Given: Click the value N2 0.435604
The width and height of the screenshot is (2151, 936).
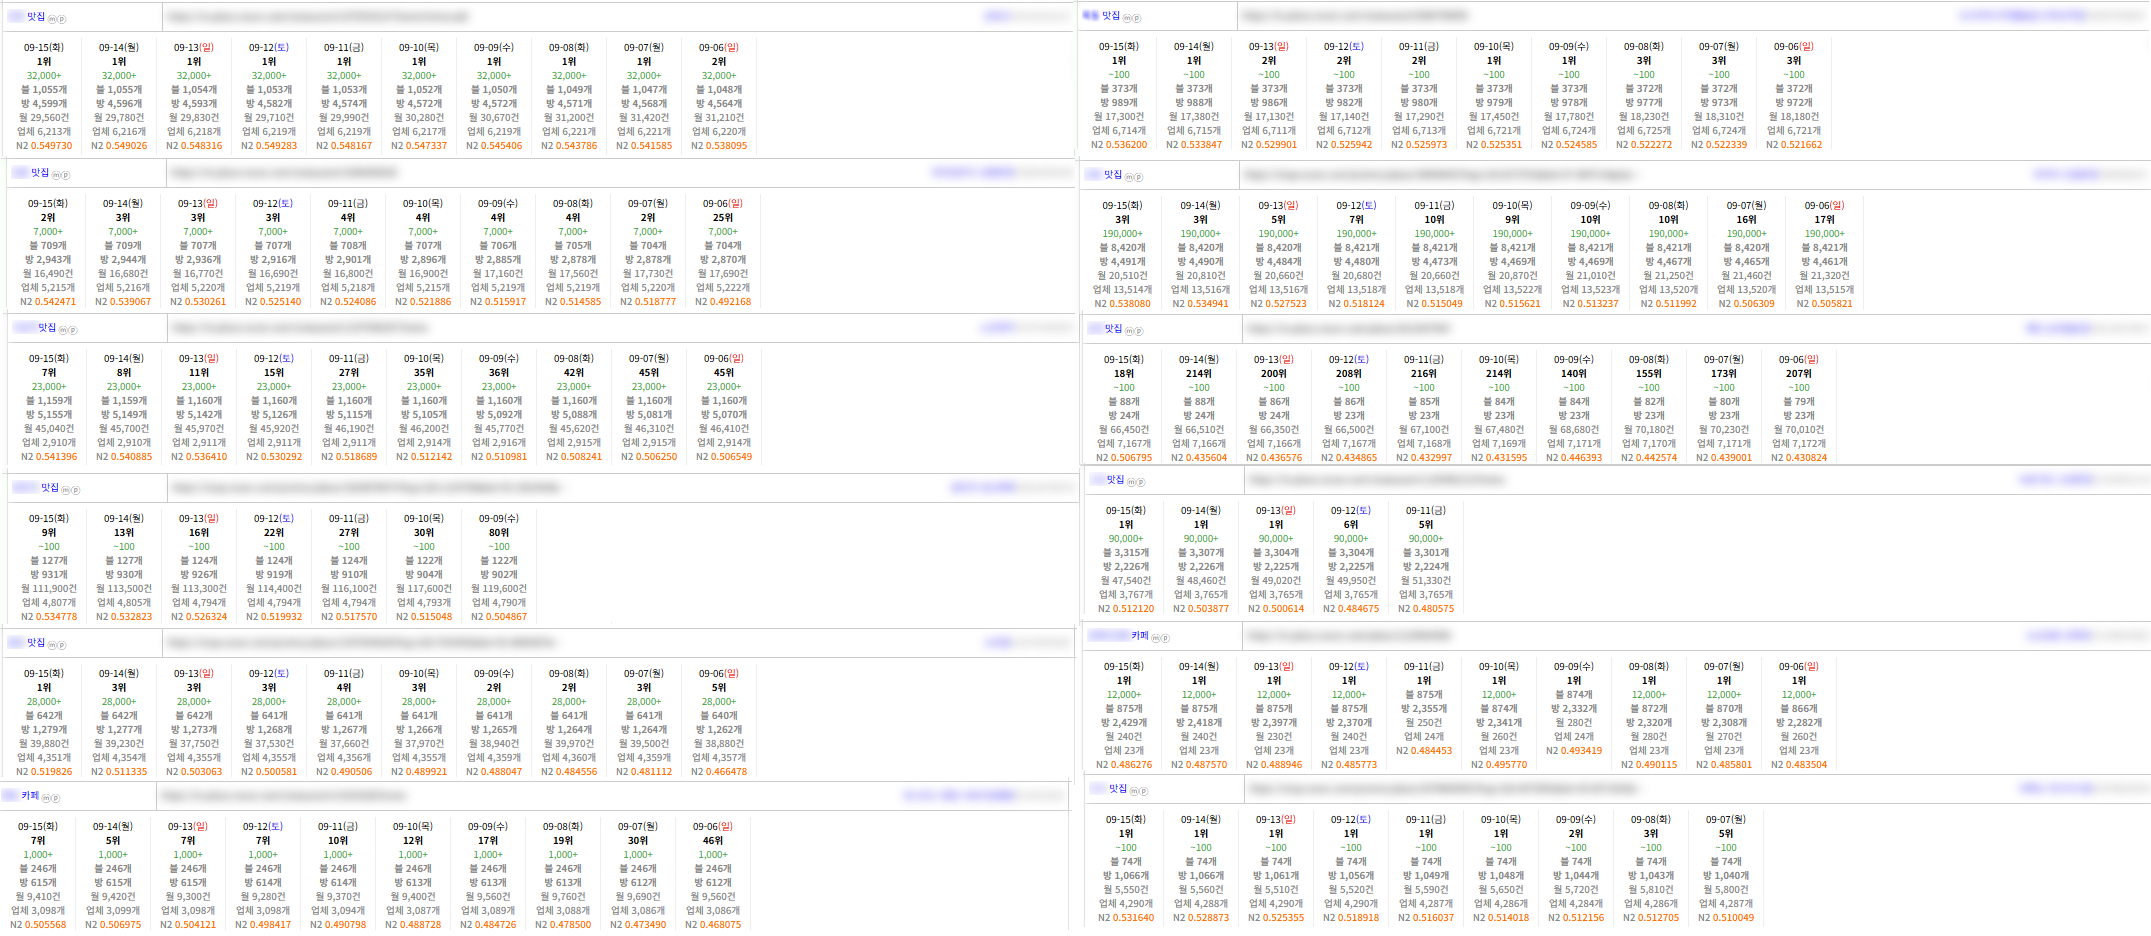Looking at the screenshot, I should (x=1199, y=458).
